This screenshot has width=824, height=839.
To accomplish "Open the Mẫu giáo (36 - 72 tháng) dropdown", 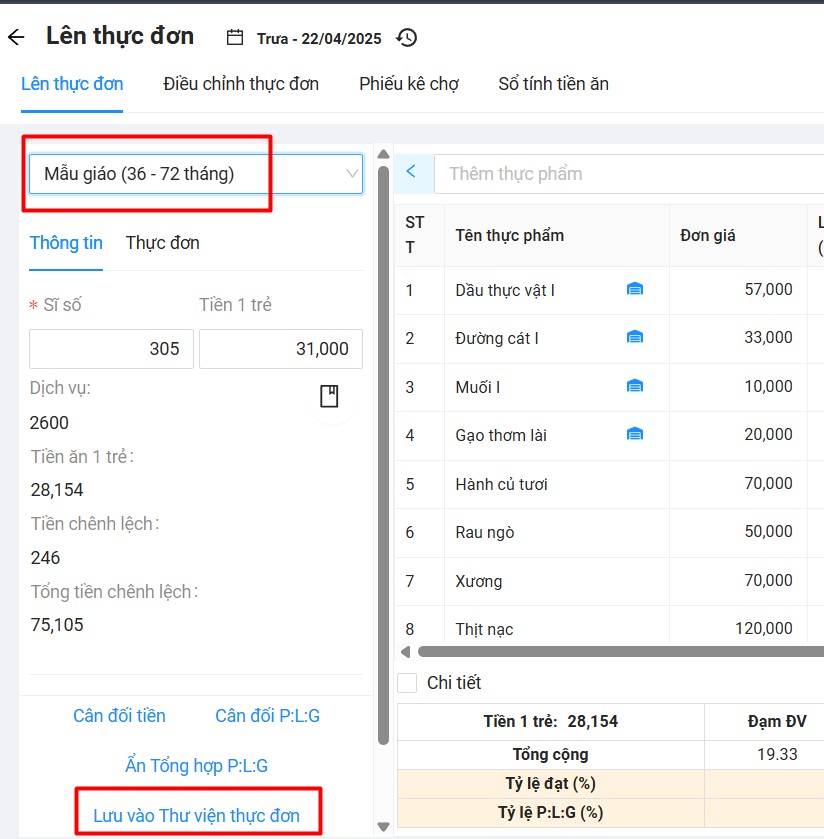I will [195, 174].
